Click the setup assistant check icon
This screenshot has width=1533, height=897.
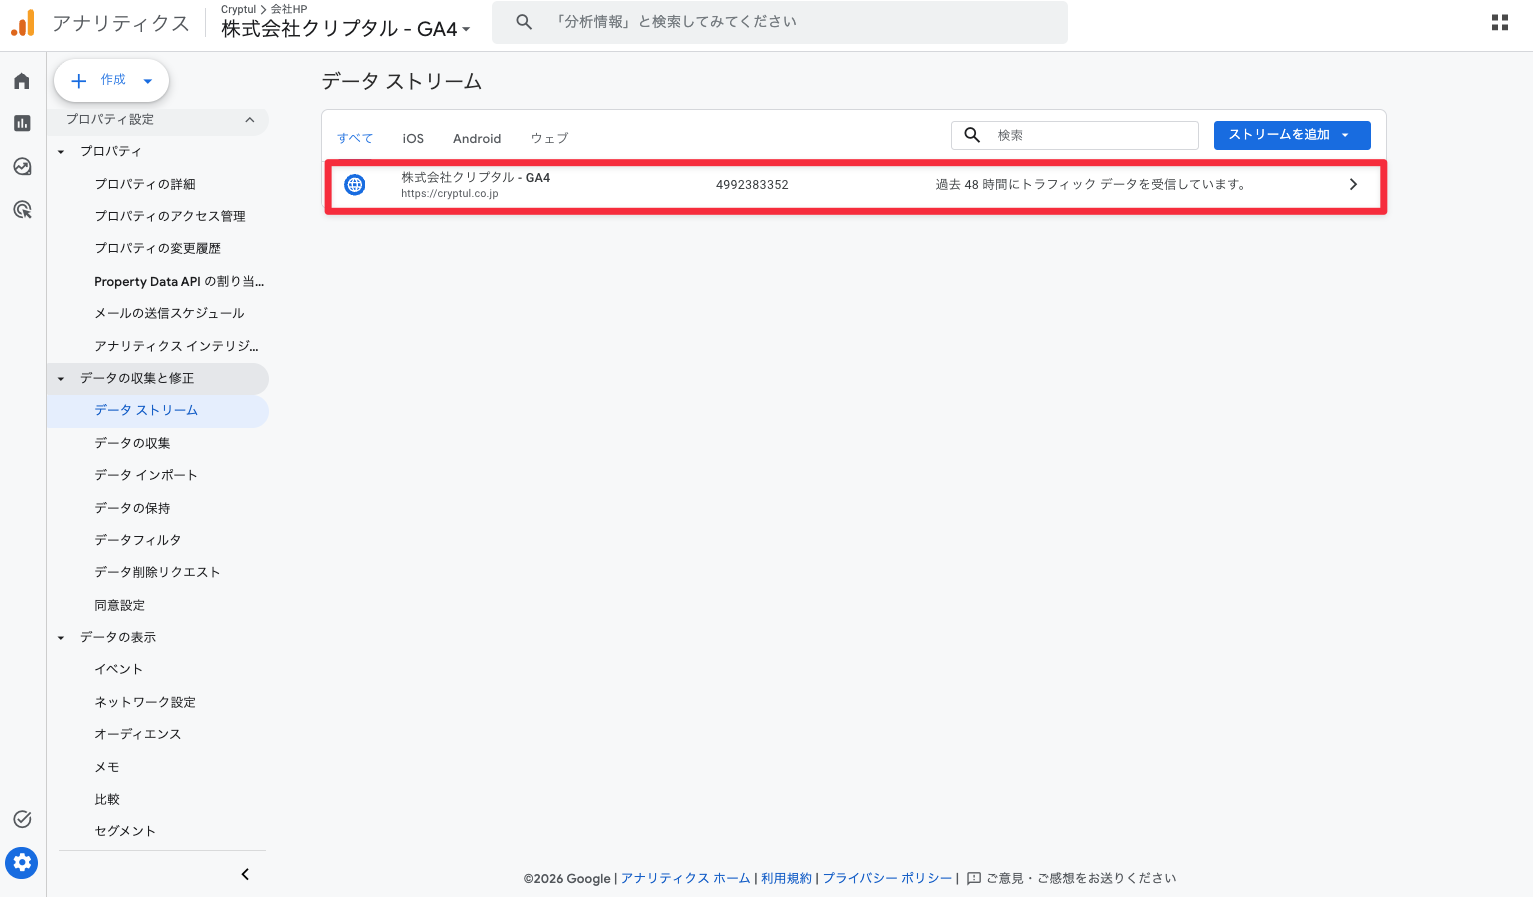(x=22, y=819)
